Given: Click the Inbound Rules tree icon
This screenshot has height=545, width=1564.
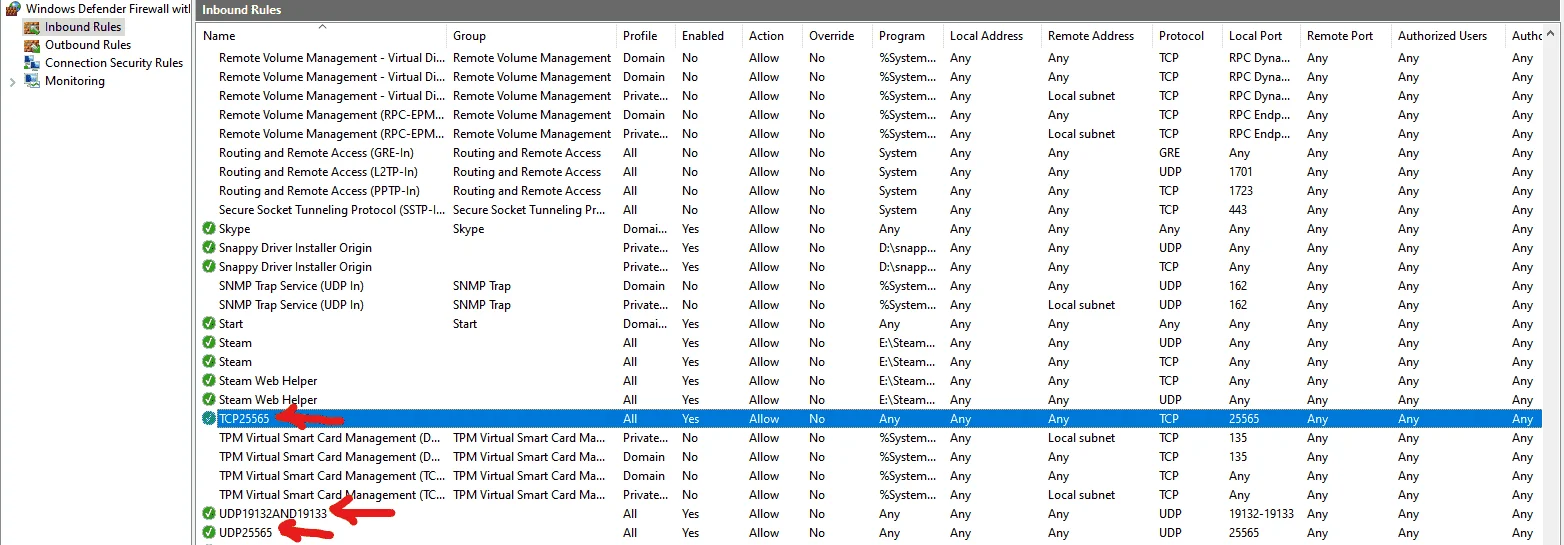Looking at the screenshot, I should coord(31,27).
